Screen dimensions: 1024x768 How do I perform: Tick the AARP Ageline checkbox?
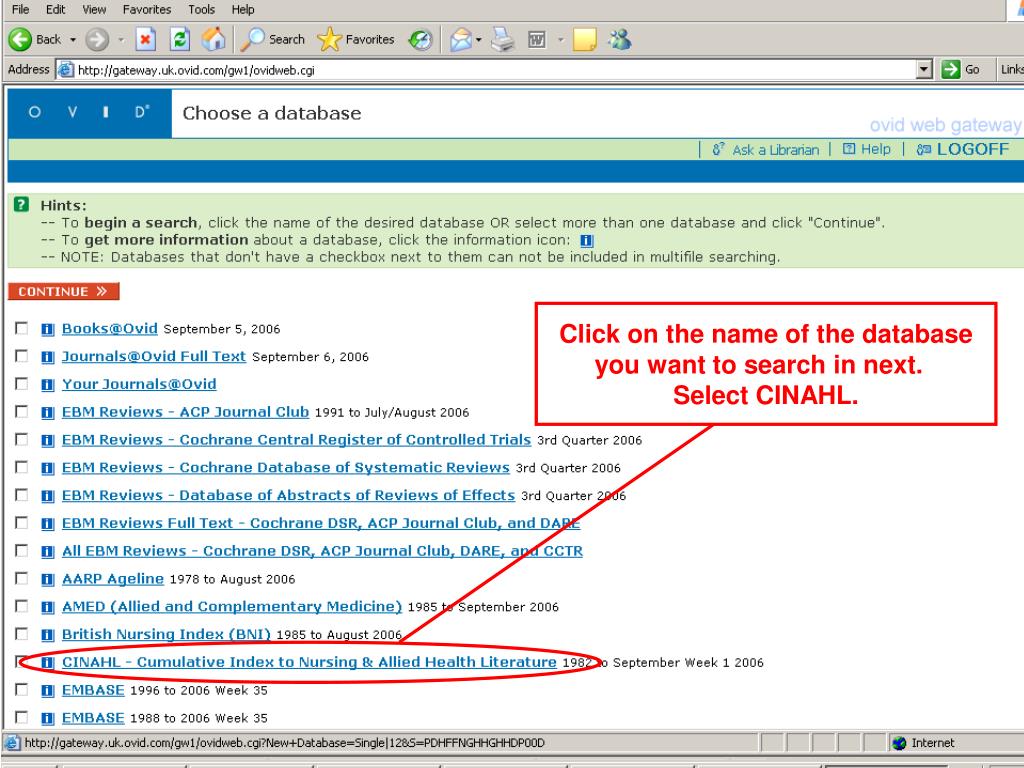22,578
